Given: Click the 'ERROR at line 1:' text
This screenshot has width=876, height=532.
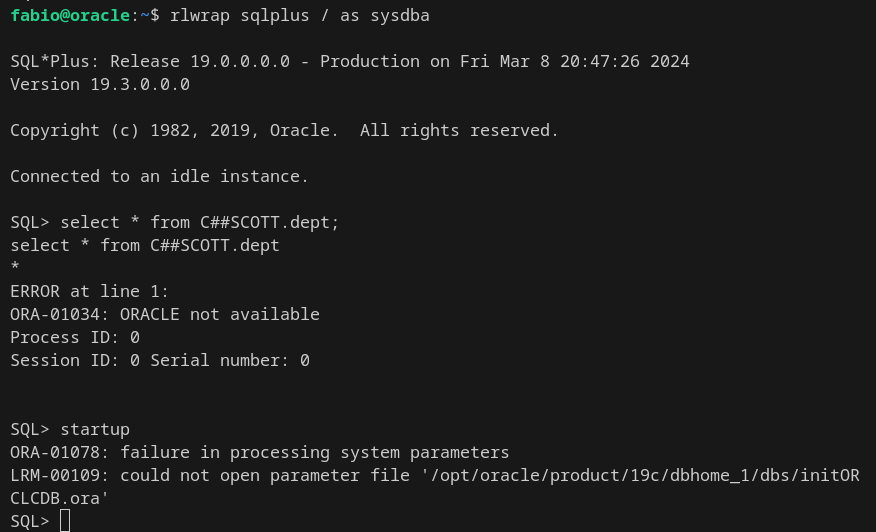Looking at the screenshot, I should pos(90,292).
